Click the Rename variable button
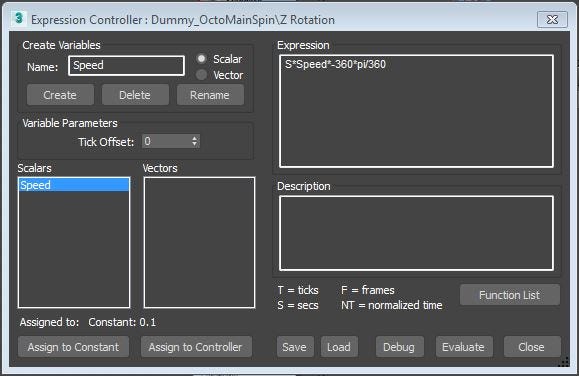Screen dimensions: 579x376 (x=210, y=95)
